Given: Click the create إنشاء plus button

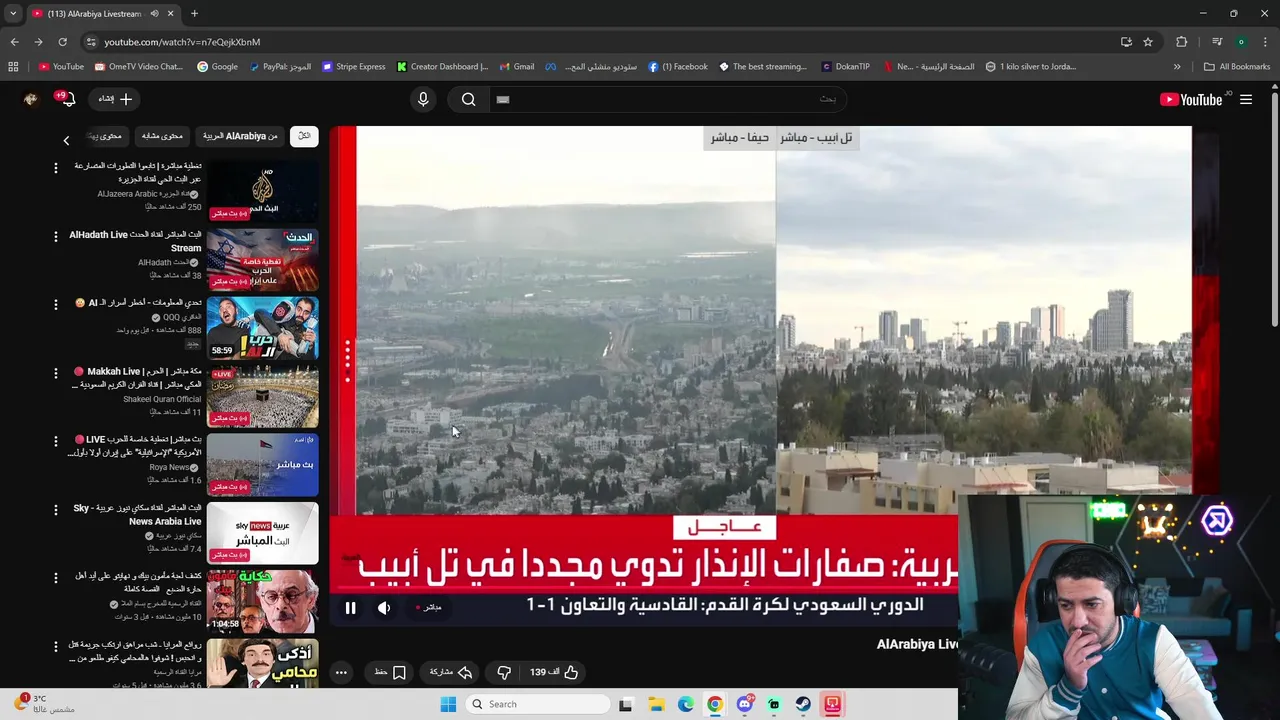Looking at the screenshot, I should 115,99.
